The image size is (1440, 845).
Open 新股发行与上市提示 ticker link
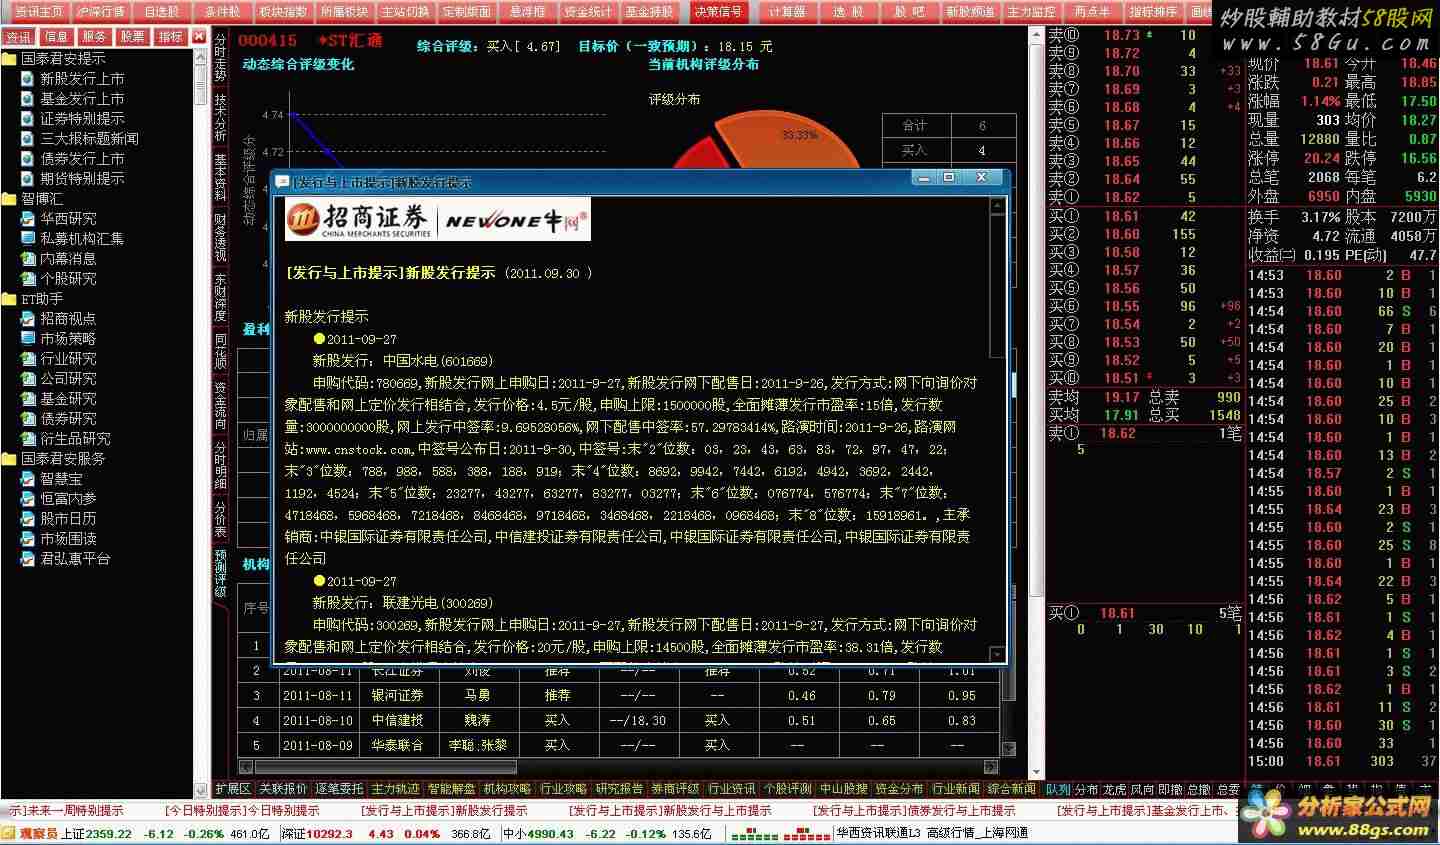[670, 811]
